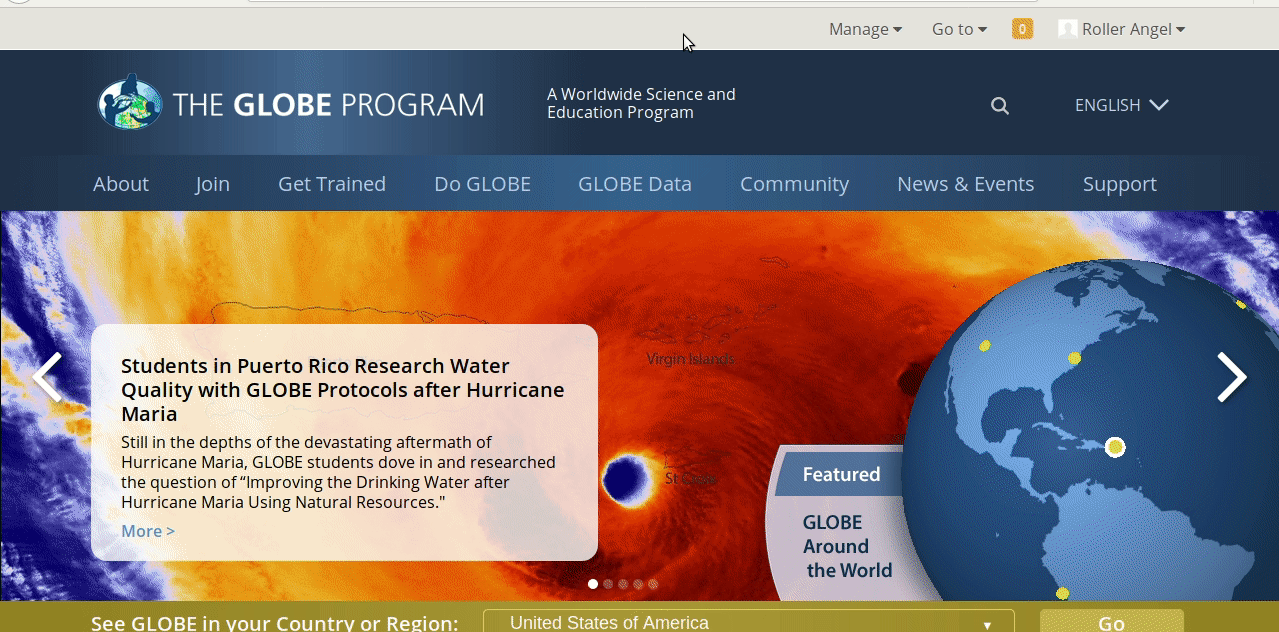Click GLOBE Around the World text
The width and height of the screenshot is (1279, 632).
pos(847,546)
